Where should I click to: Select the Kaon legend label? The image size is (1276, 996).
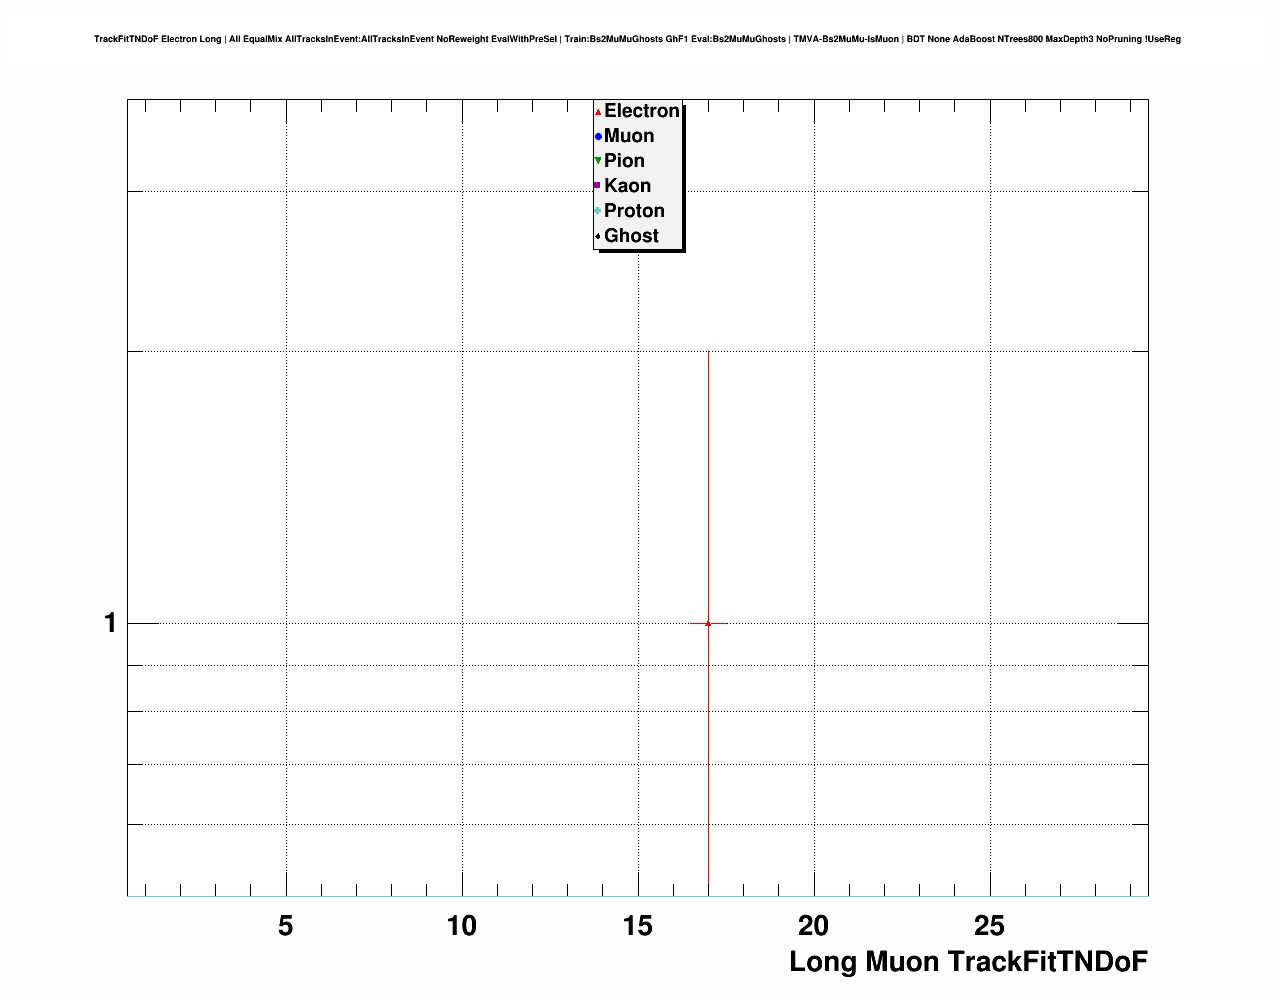[x=628, y=186]
